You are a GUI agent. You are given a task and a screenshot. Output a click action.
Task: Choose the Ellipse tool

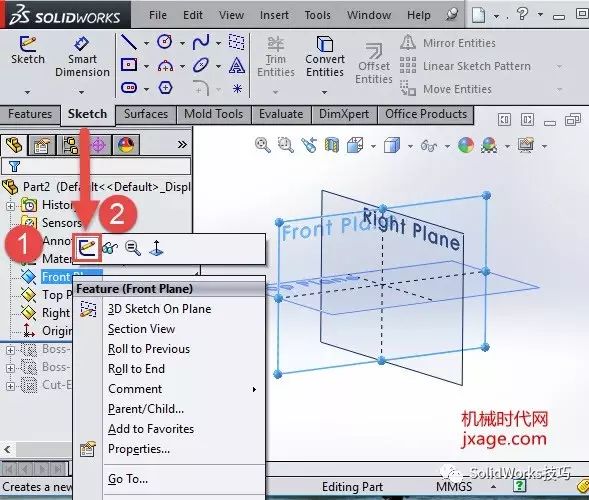tap(201, 65)
